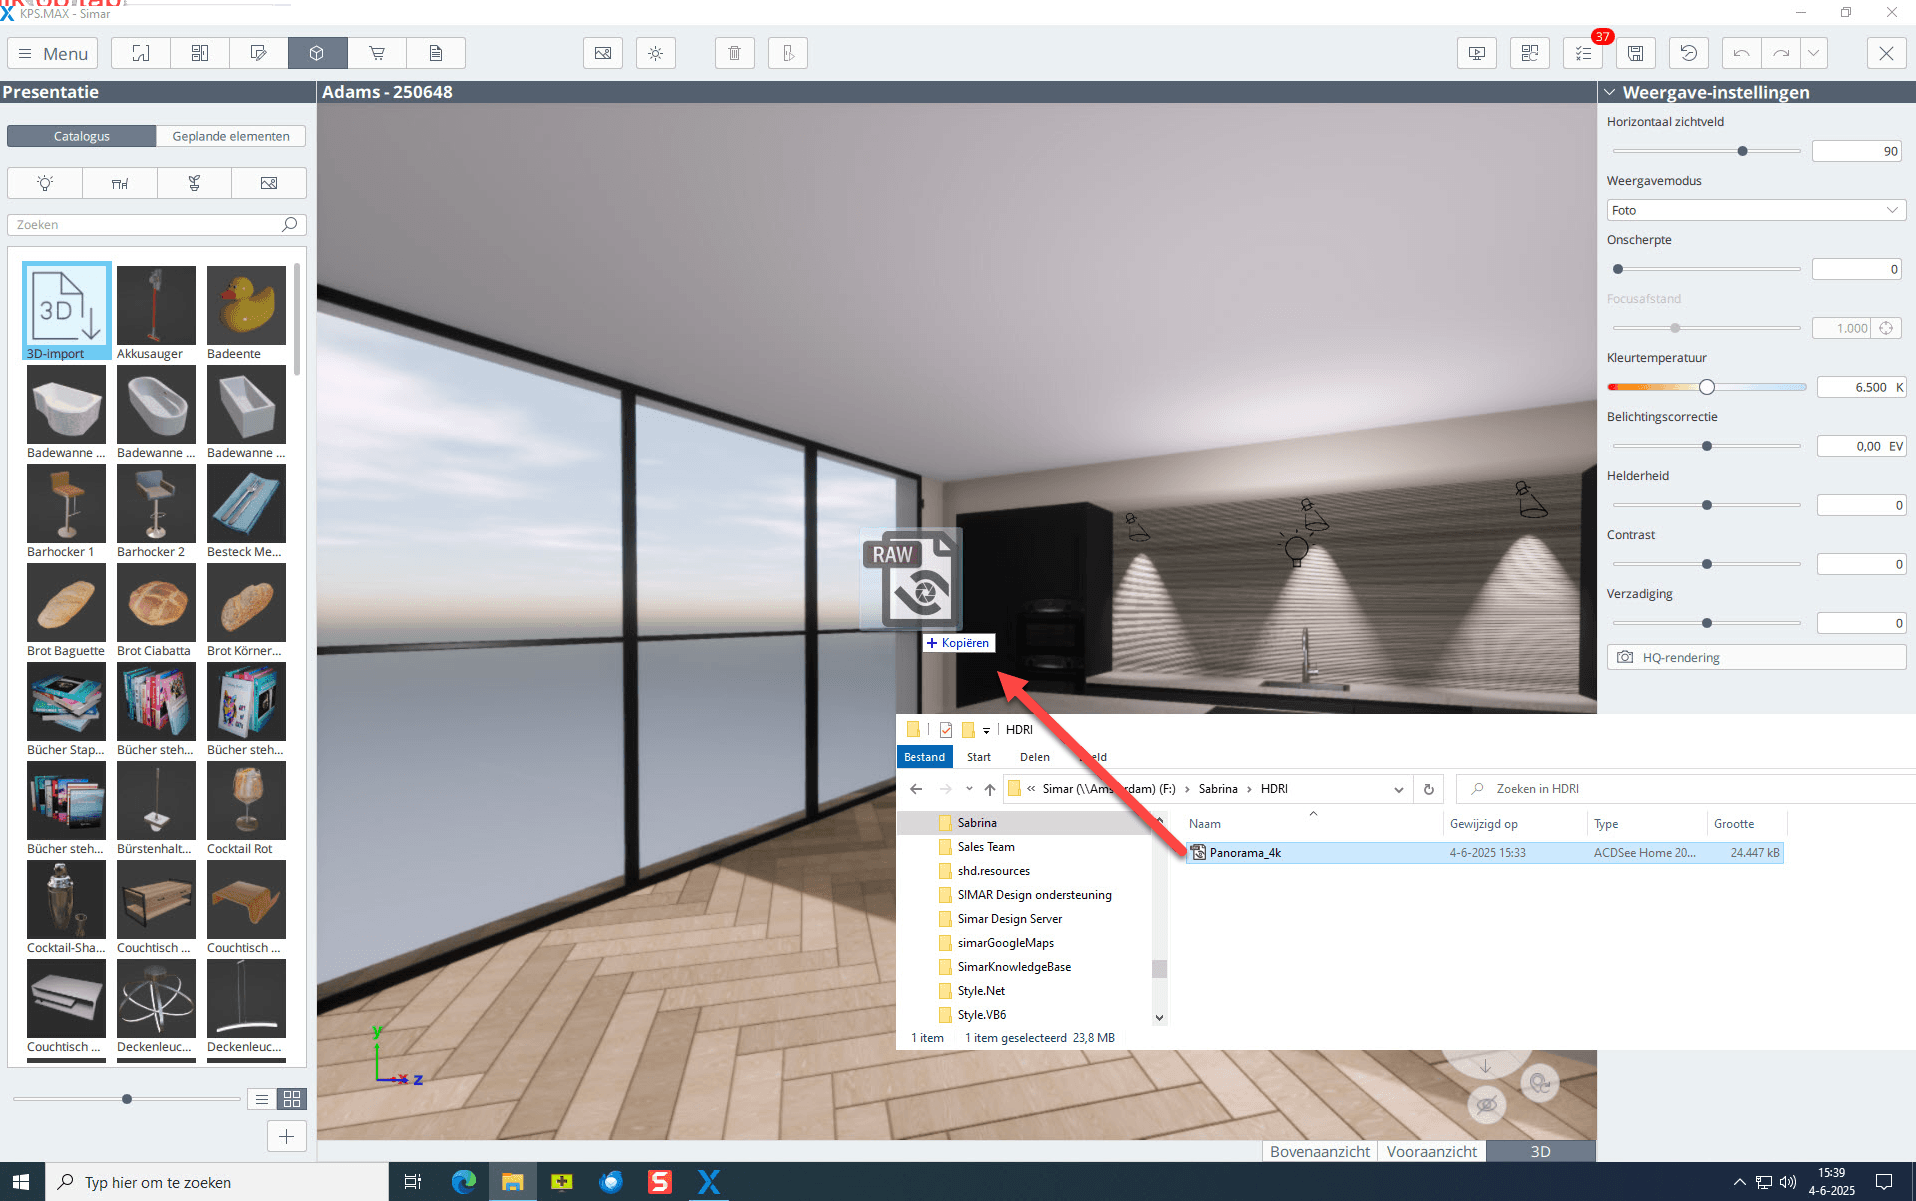
Task: Start HQ-rendering
Action: (1755, 657)
